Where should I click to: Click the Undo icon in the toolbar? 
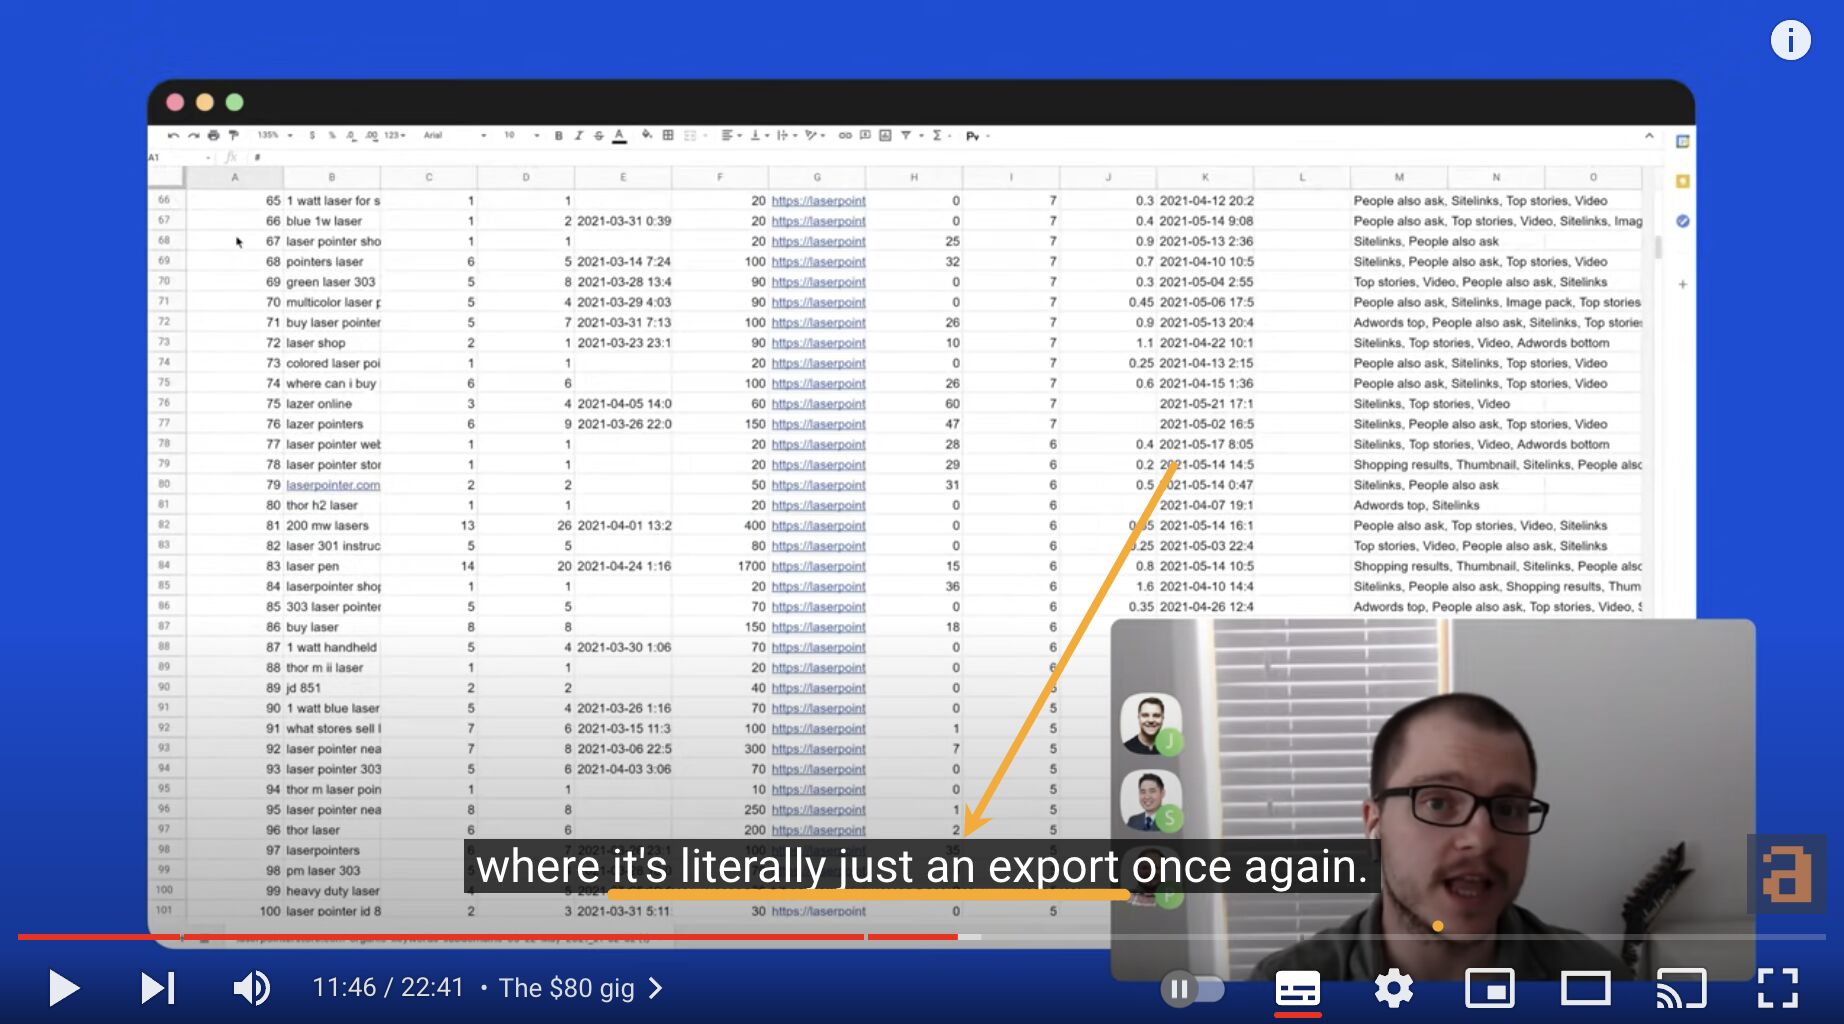coord(174,135)
